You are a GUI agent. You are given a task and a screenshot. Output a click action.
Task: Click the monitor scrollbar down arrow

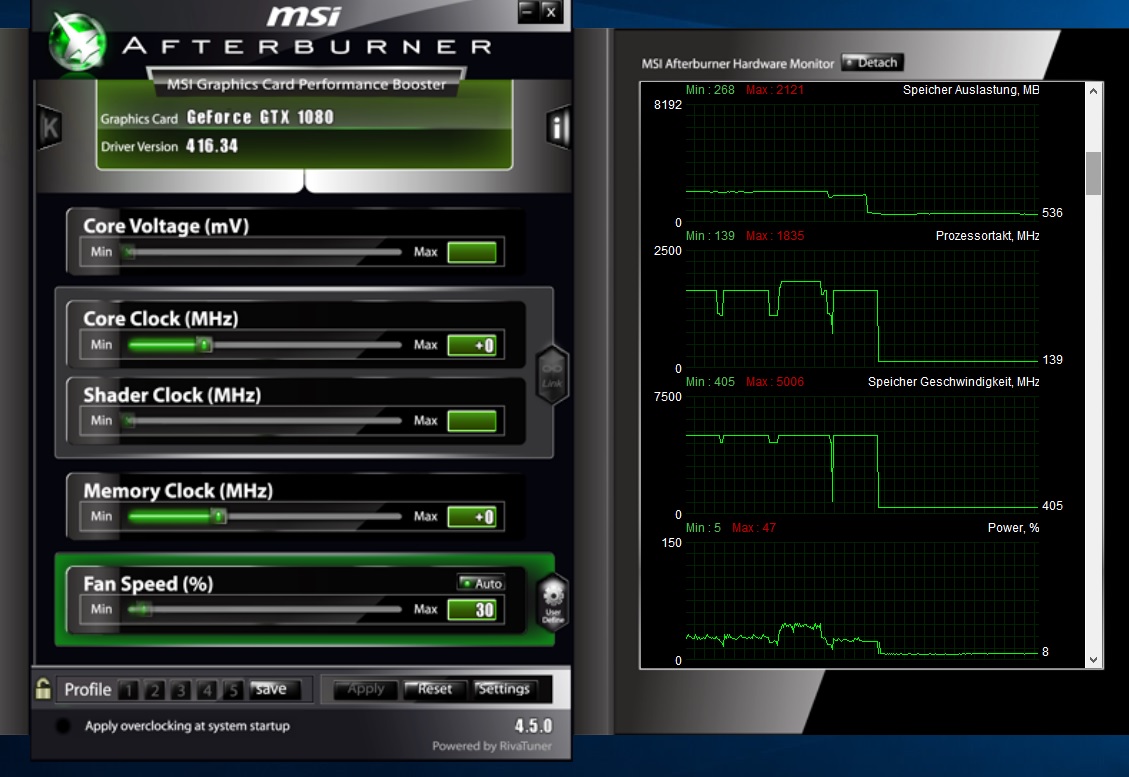click(x=1094, y=660)
